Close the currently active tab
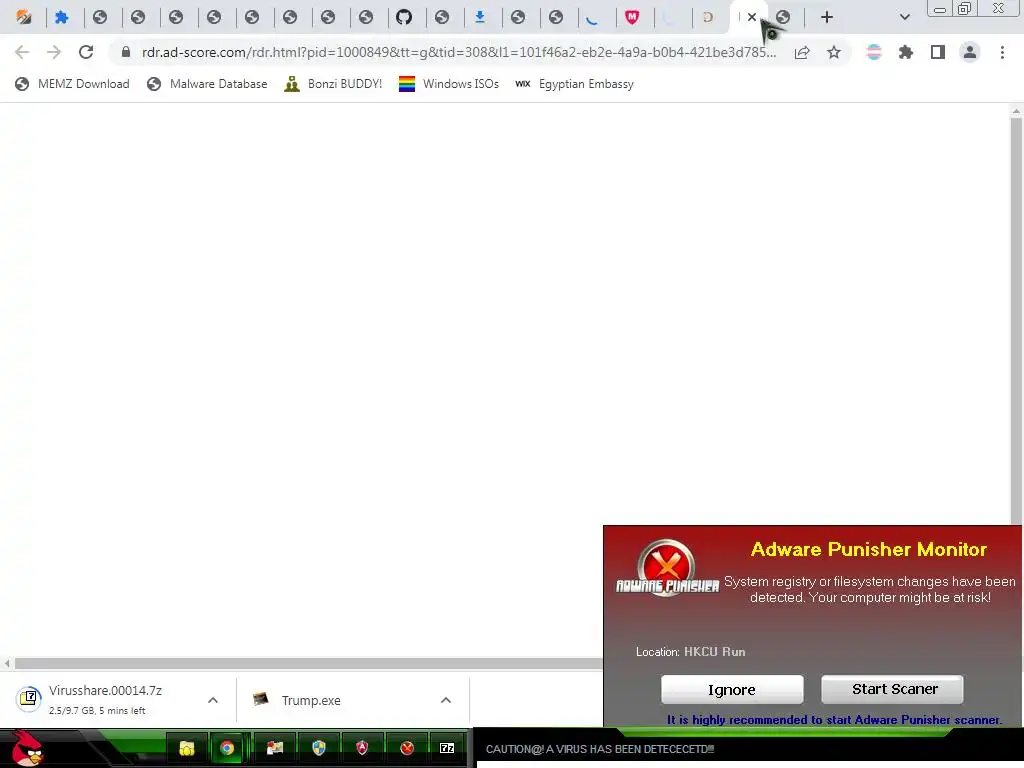This screenshot has height=768, width=1024. [x=752, y=17]
